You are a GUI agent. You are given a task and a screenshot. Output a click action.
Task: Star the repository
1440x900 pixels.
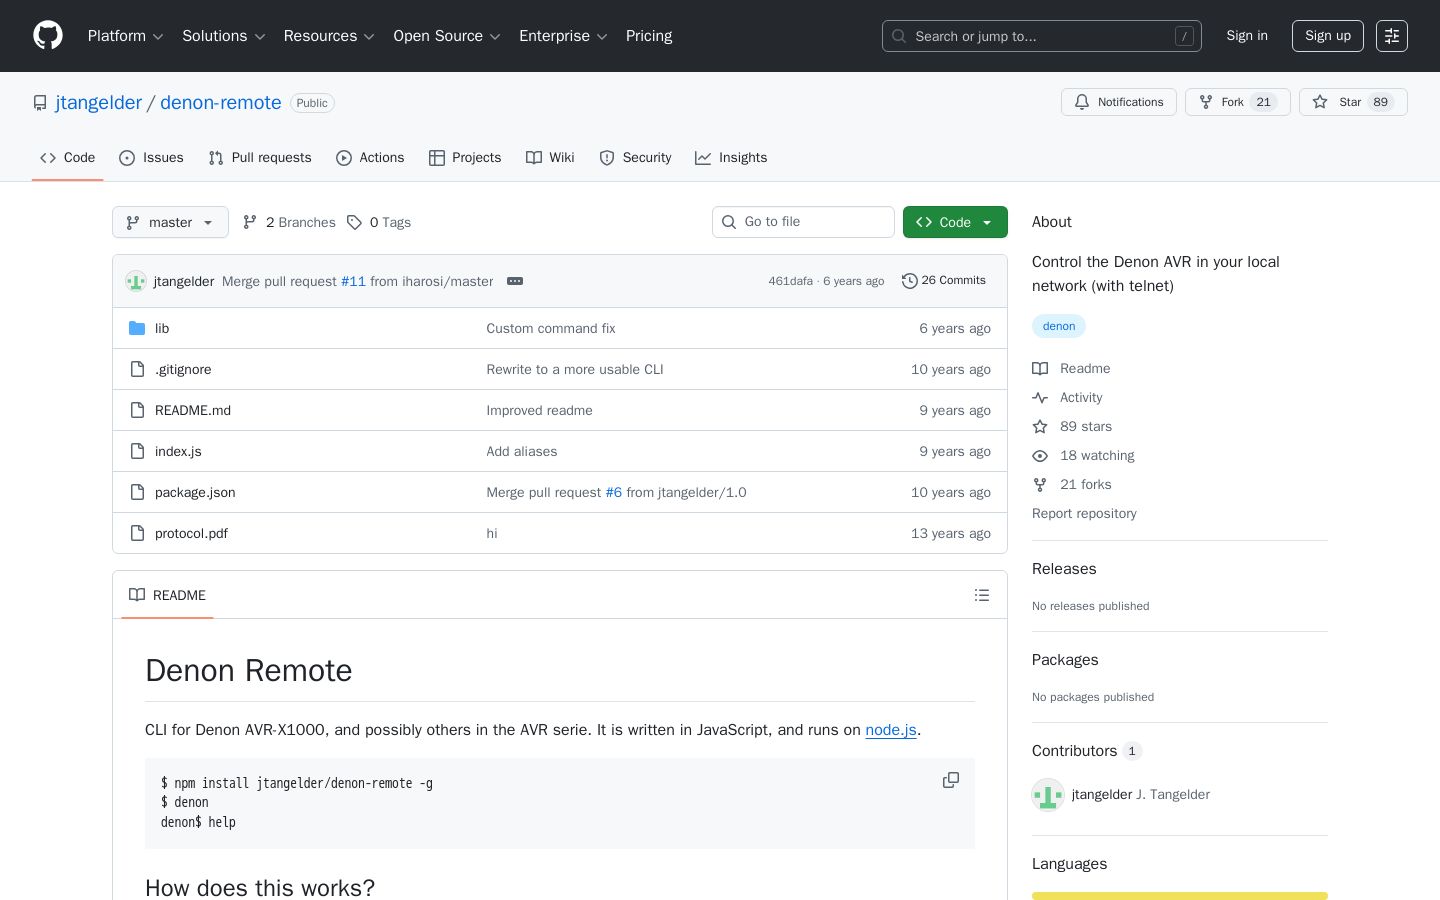1353,102
